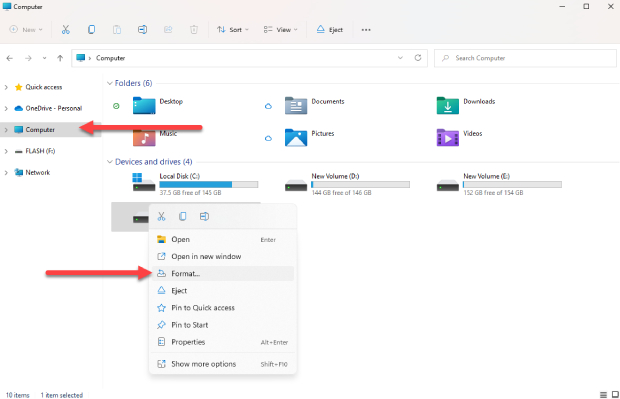The height and width of the screenshot is (399, 620).
Task: Choose Properties from the context menu
Action: [223, 342]
